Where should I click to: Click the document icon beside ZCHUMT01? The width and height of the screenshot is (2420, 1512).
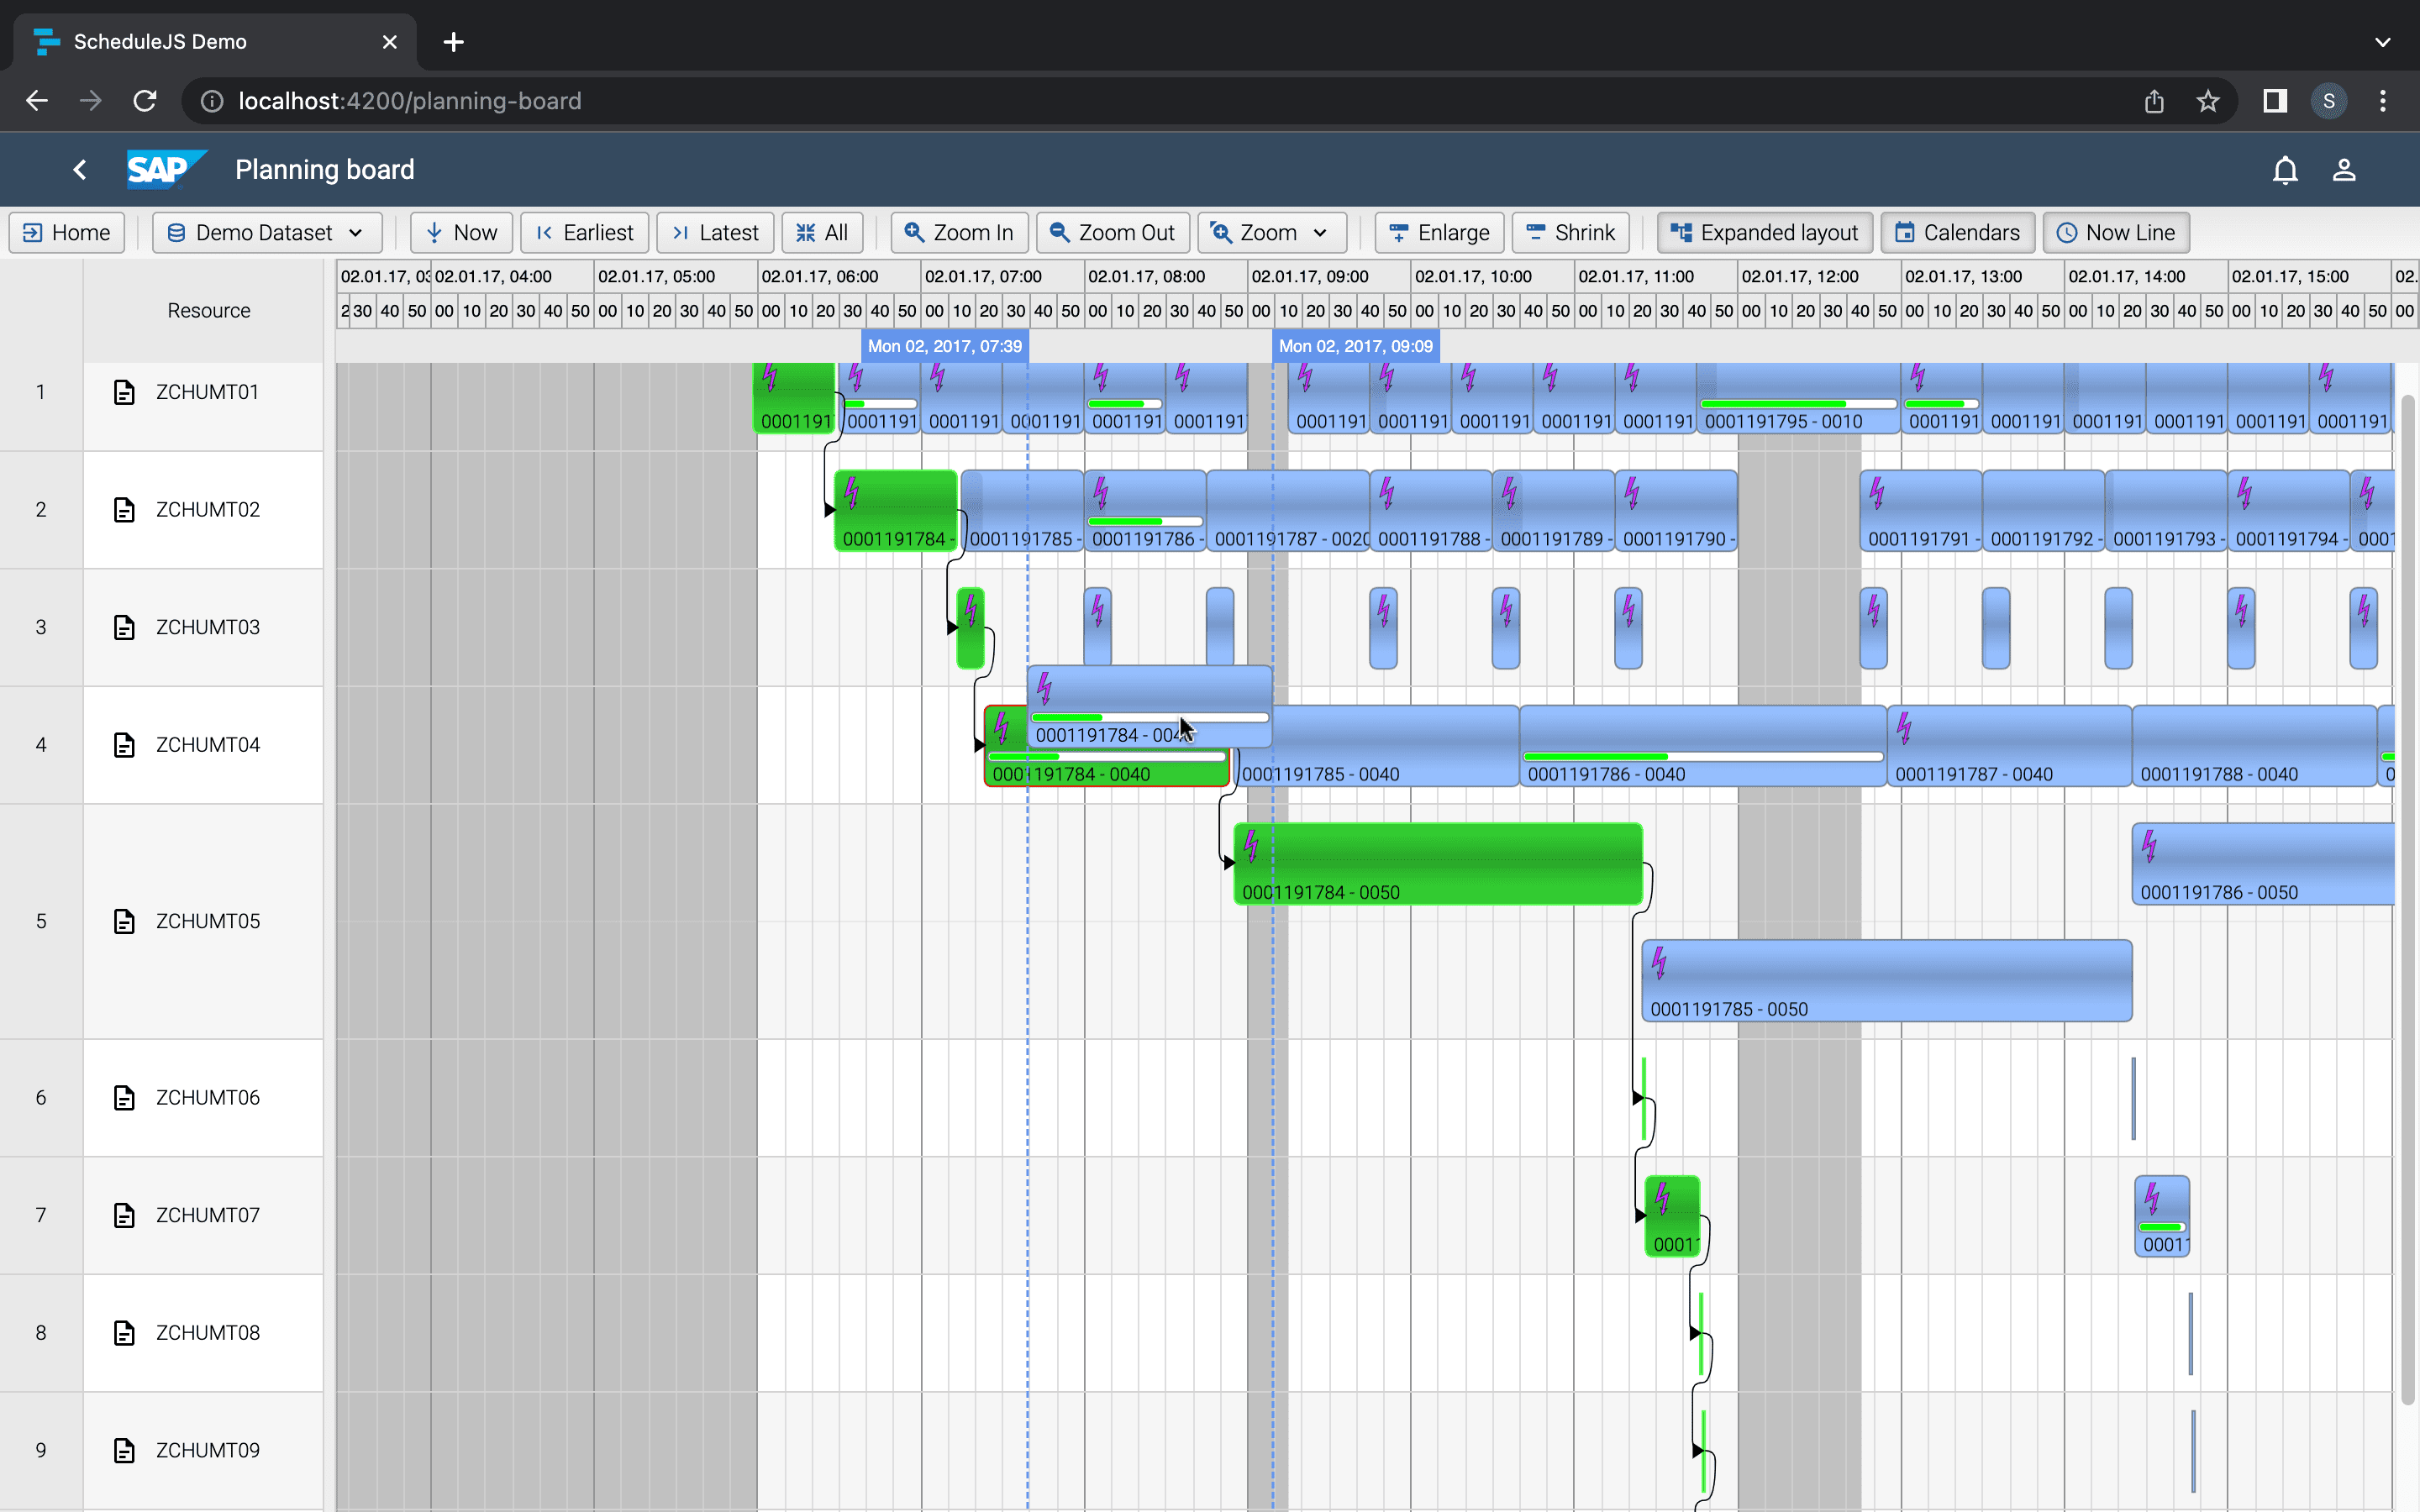124,392
